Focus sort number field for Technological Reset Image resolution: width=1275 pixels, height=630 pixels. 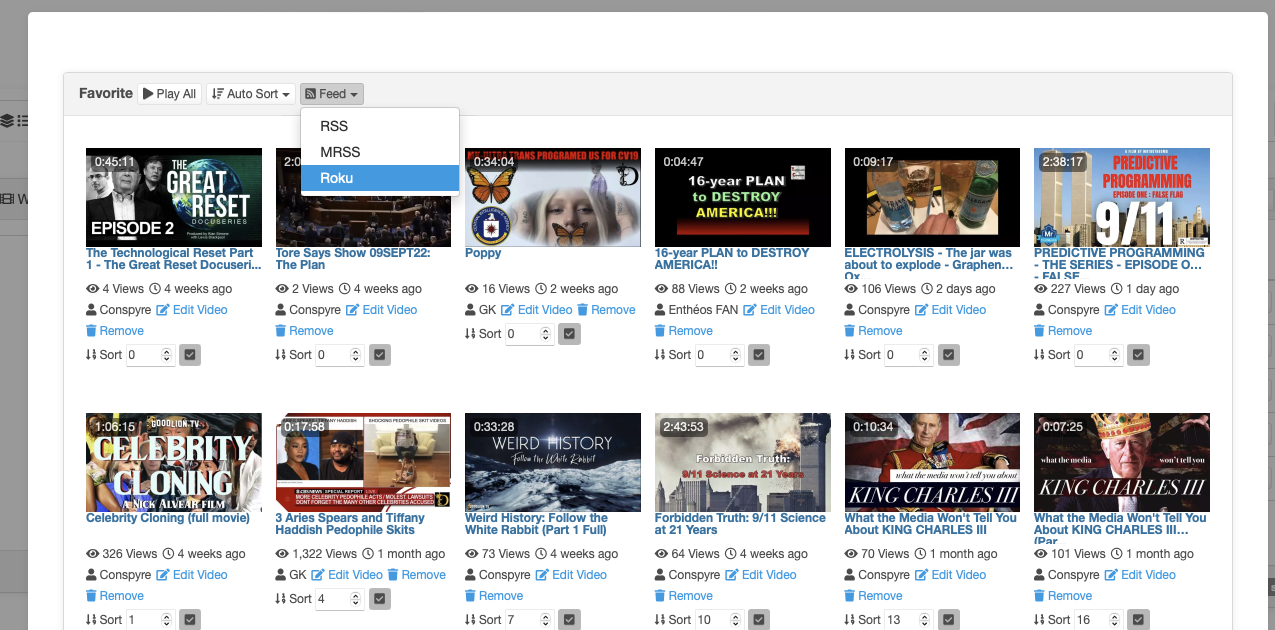coord(150,355)
